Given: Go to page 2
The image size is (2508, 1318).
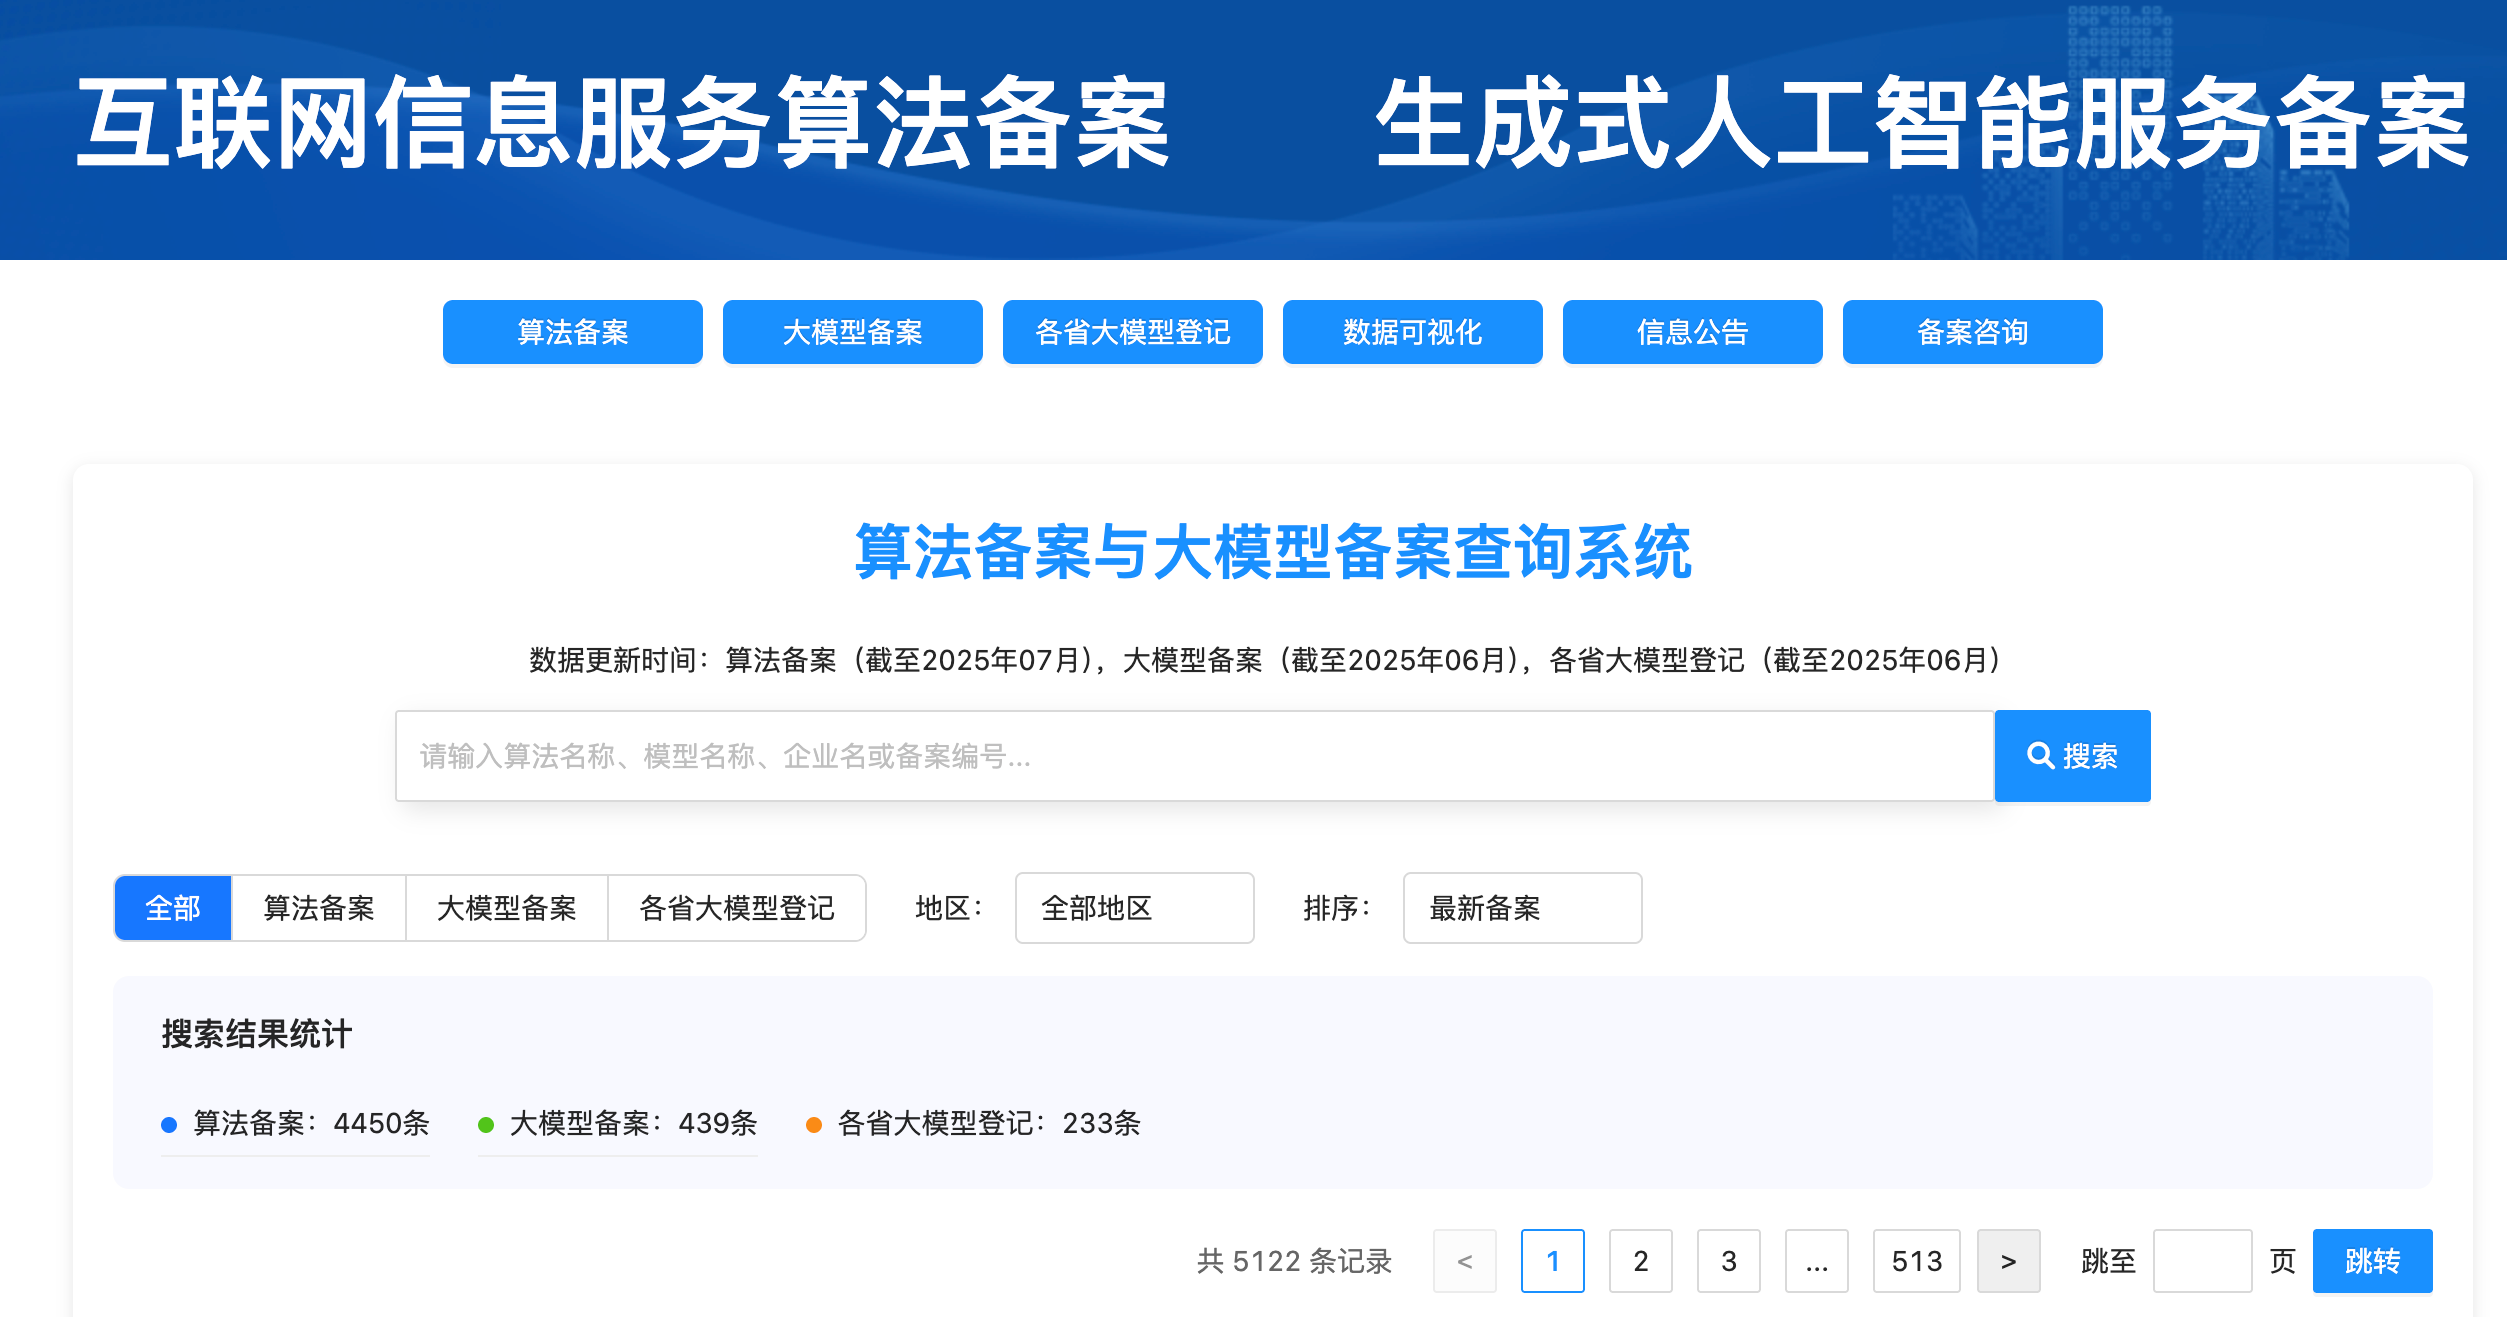Looking at the screenshot, I should click(x=1640, y=1261).
